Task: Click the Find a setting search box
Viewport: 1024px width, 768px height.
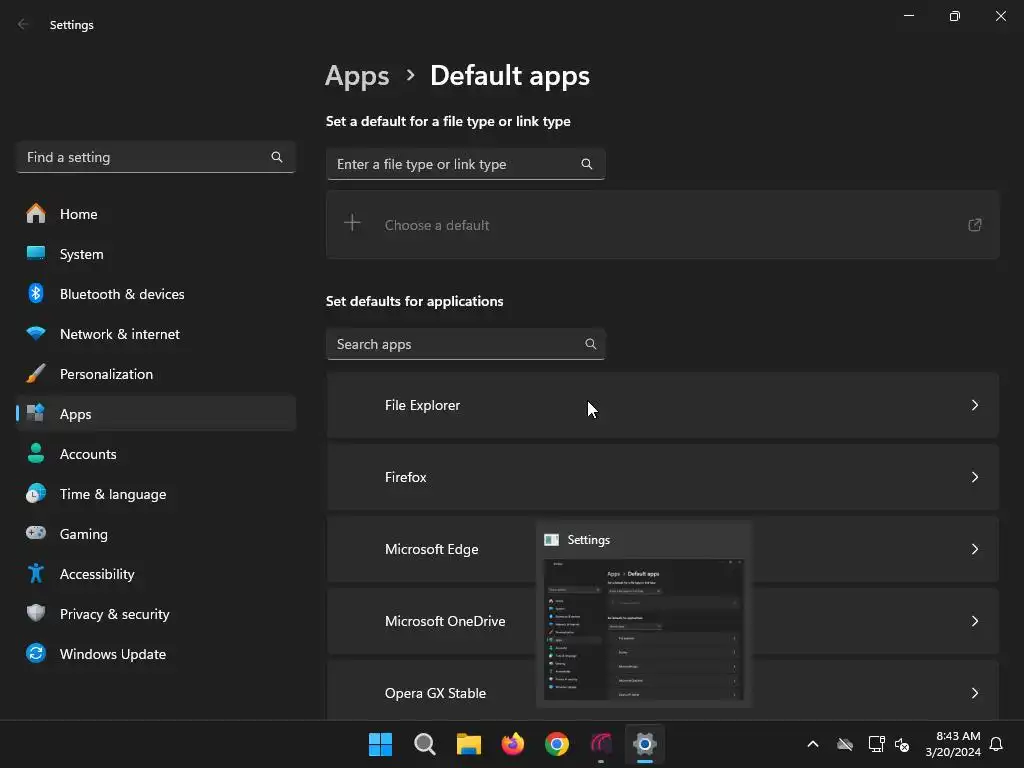Action: point(155,157)
